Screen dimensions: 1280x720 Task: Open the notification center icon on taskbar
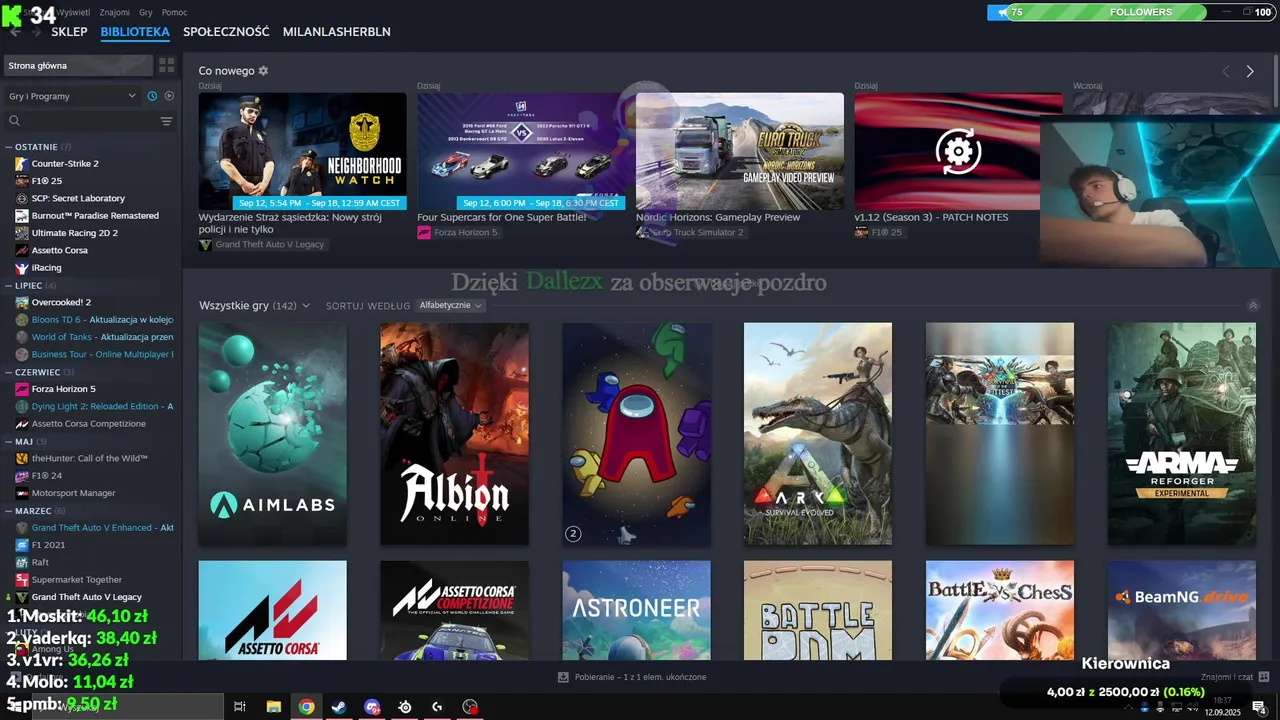1258,707
